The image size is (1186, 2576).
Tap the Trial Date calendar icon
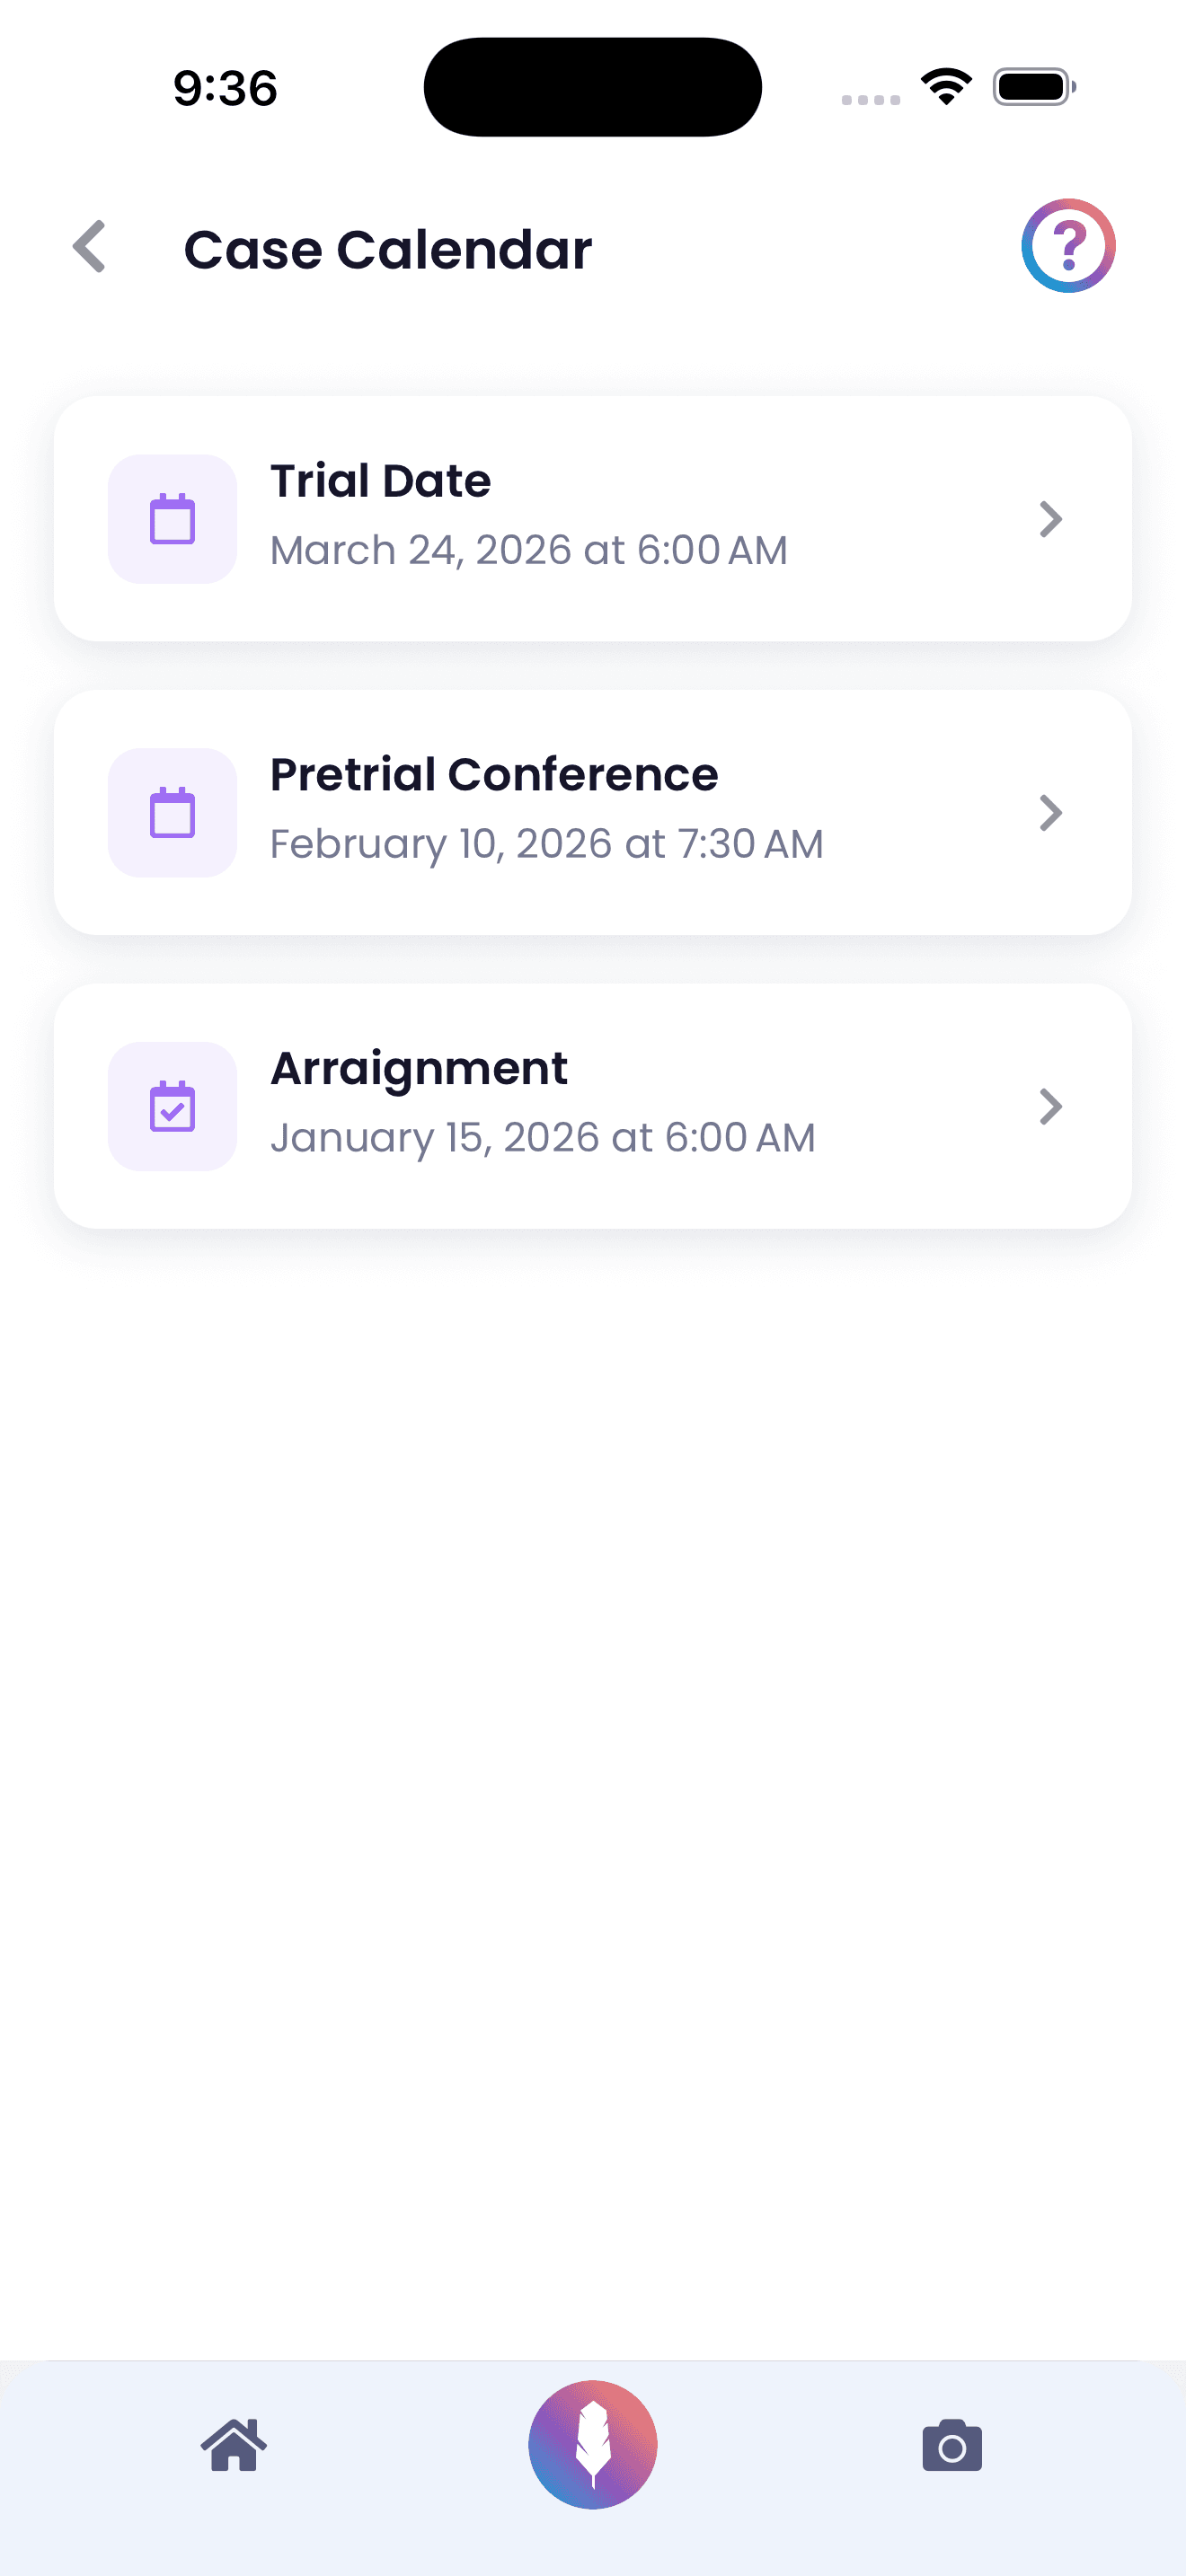click(x=172, y=519)
